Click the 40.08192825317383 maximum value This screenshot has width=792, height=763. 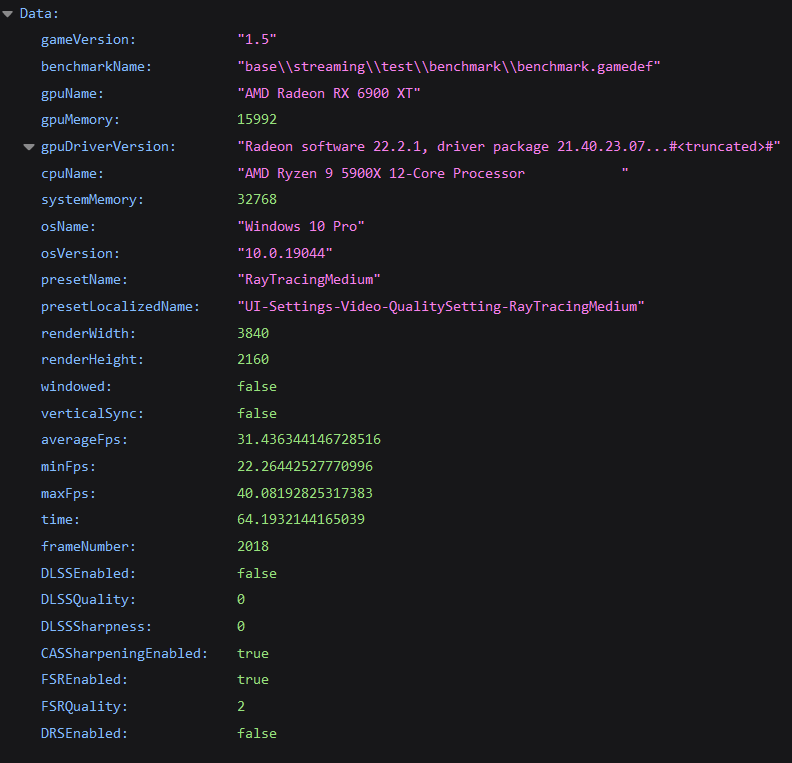(305, 493)
